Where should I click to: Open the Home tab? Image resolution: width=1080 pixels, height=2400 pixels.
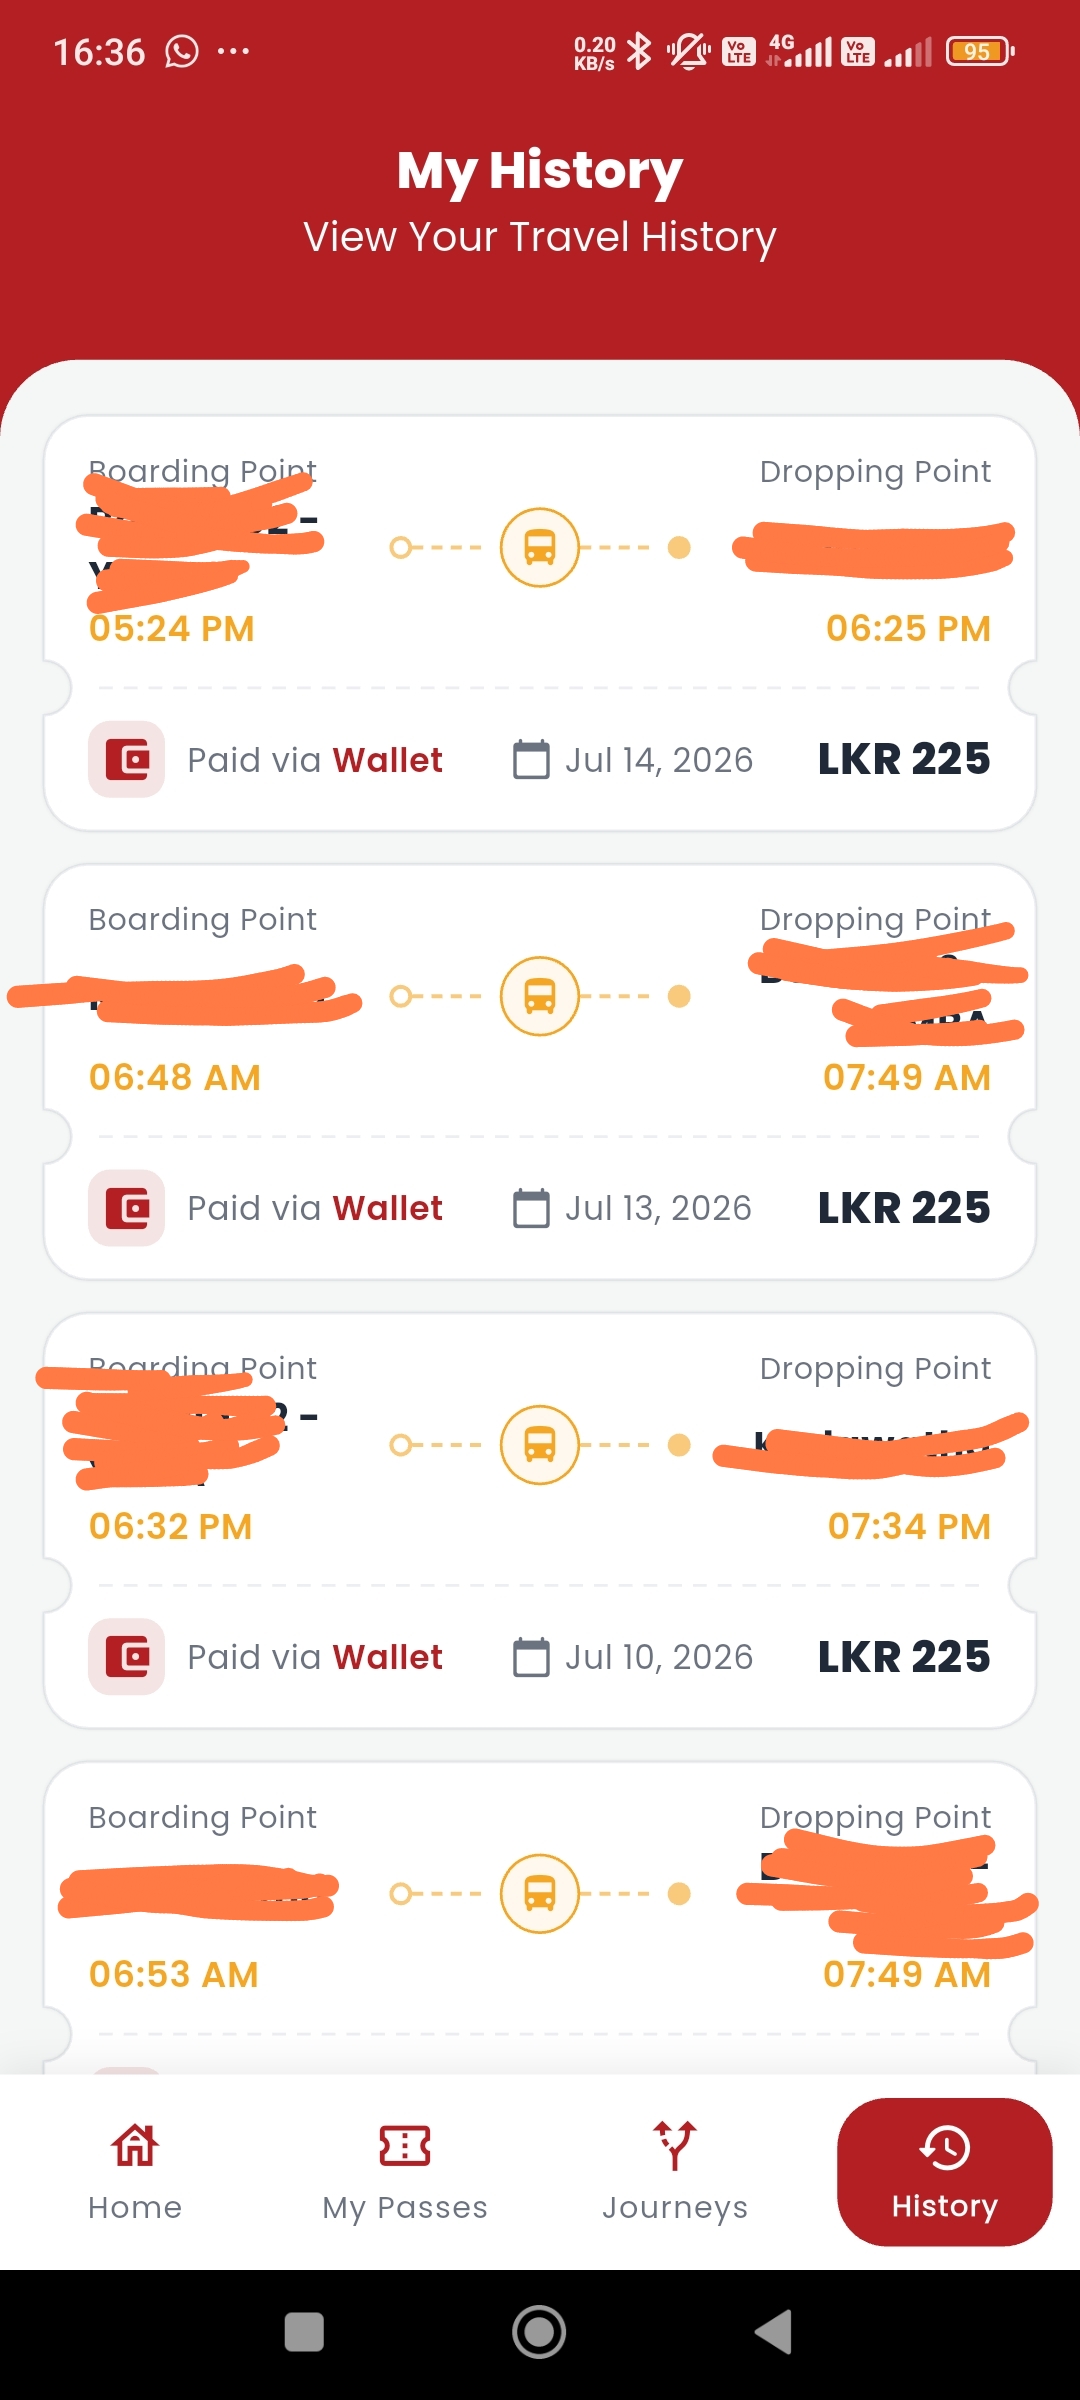point(135,2172)
